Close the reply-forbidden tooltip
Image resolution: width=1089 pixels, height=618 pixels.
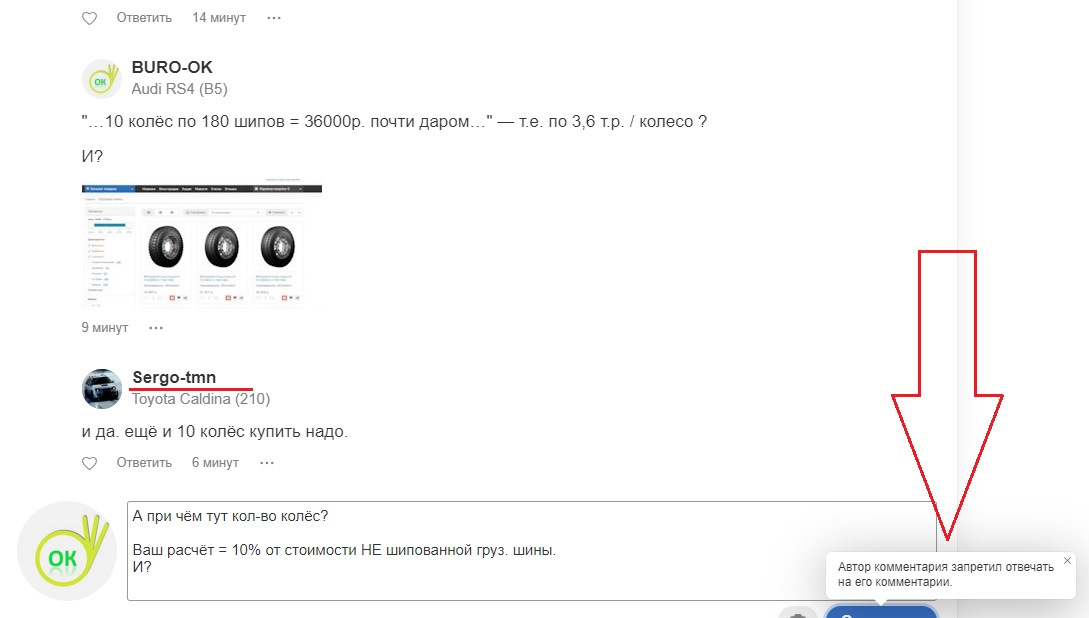pyautogui.click(x=1067, y=560)
